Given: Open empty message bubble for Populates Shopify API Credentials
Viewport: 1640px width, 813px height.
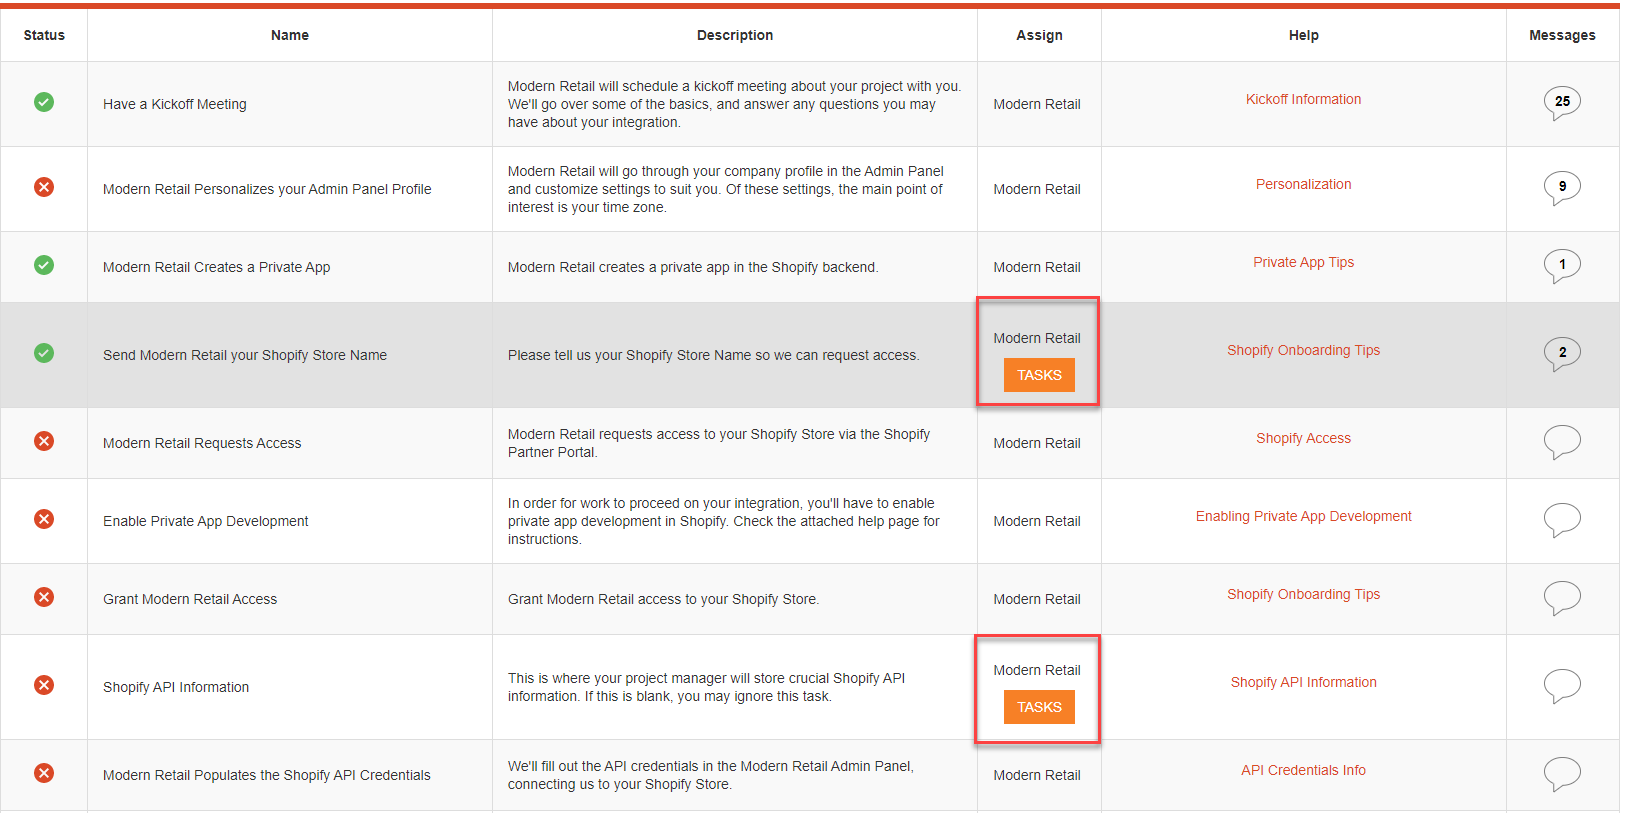Looking at the screenshot, I should [x=1562, y=773].
